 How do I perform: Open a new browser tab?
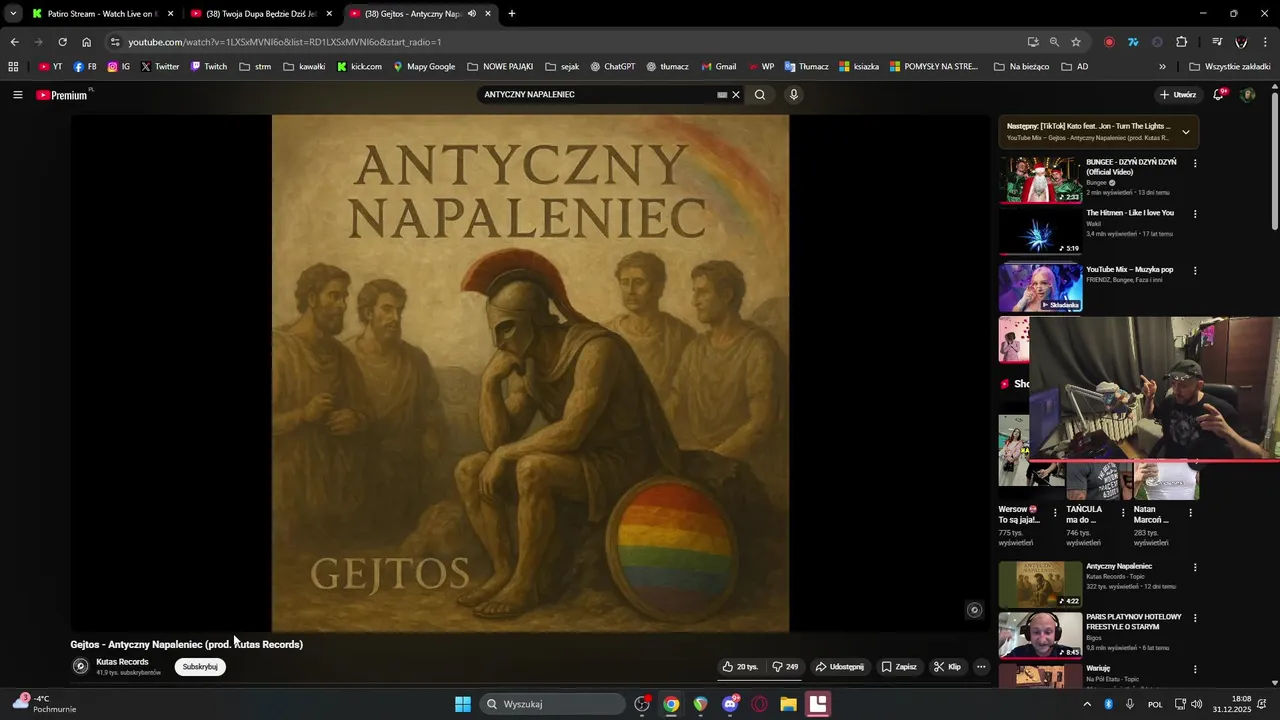click(x=512, y=14)
